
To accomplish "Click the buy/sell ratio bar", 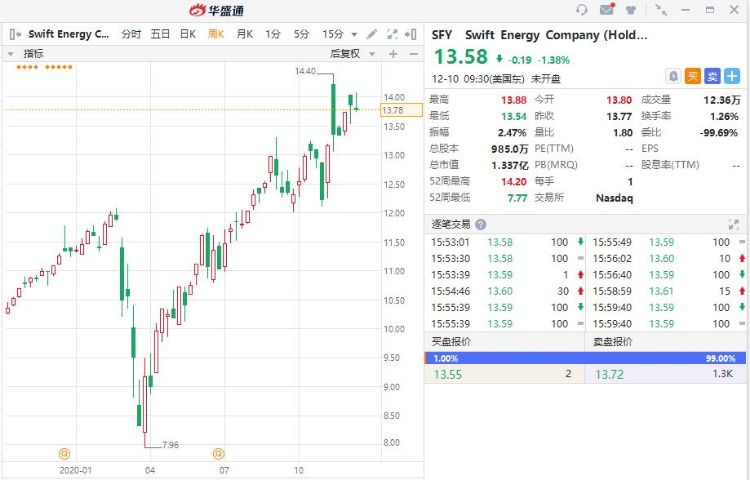I will [x=585, y=358].
